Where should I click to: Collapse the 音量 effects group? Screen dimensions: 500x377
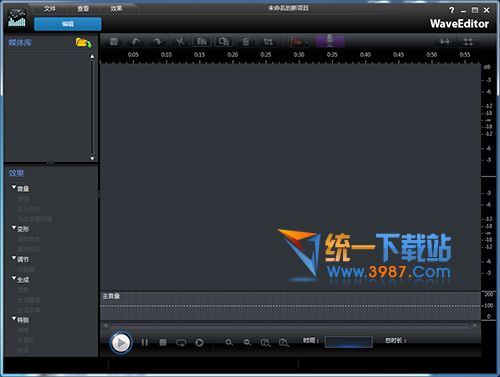[14, 188]
